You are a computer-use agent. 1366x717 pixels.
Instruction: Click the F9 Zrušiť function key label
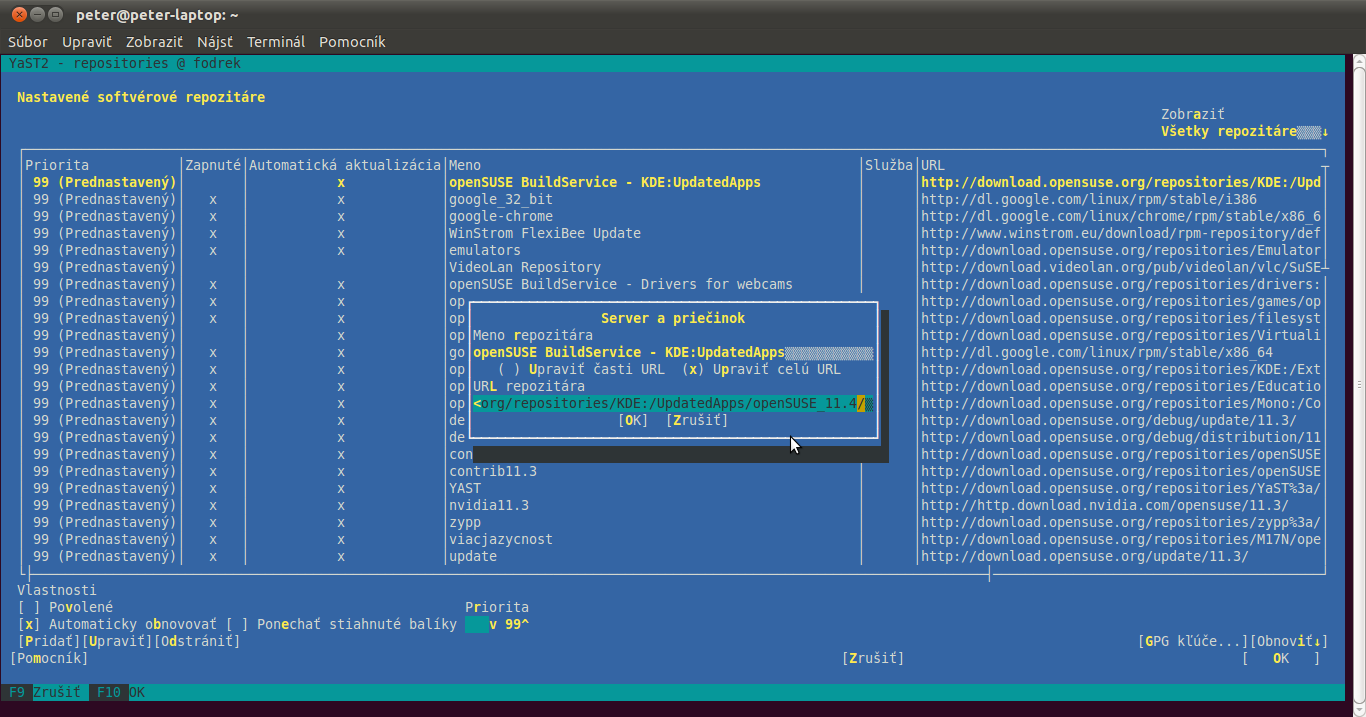(x=45, y=692)
